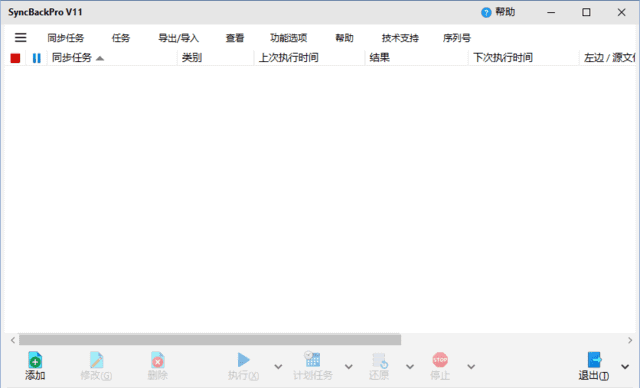Viewport: 640px width, 388px height.
Task: Click the horizontal scrollbar thumb
Action: click(x=210, y=340)
